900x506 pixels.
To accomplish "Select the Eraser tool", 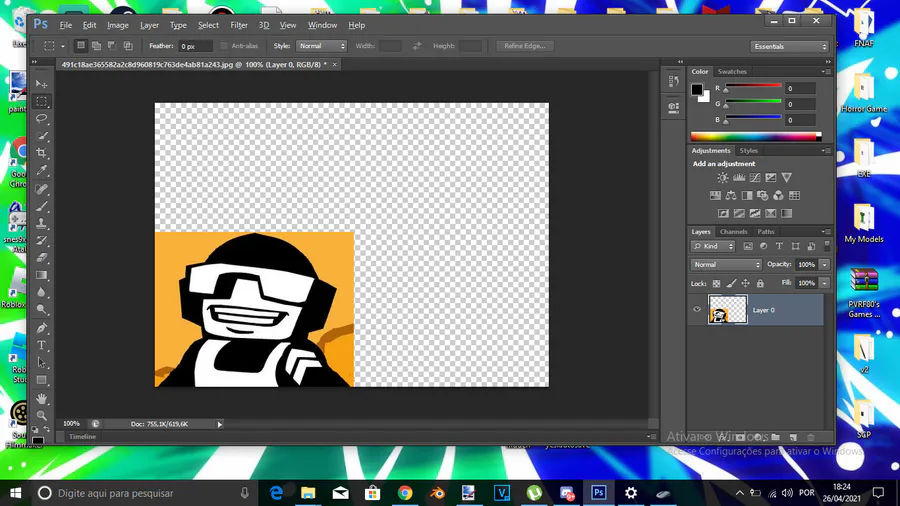I will [41, 258].
